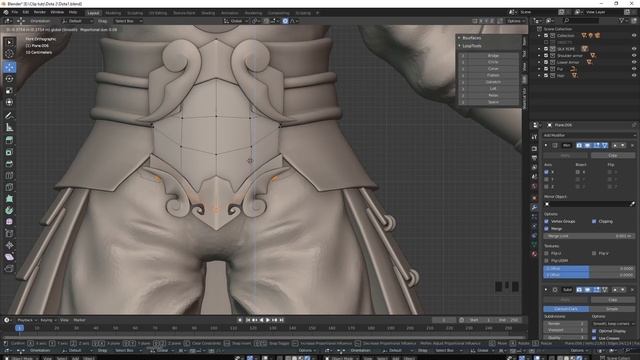Select the Poly Build tool
Viewport: 640px width, 360px height.
[9, 199]
